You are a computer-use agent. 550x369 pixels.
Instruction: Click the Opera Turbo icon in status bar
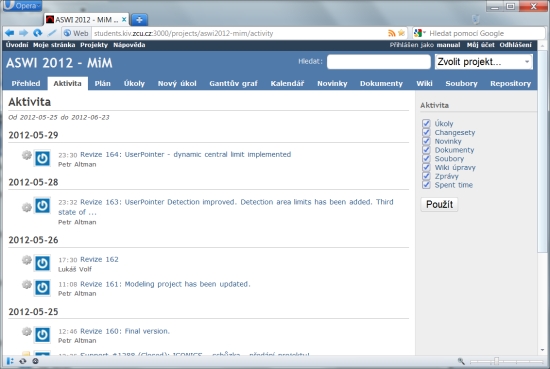35,361
